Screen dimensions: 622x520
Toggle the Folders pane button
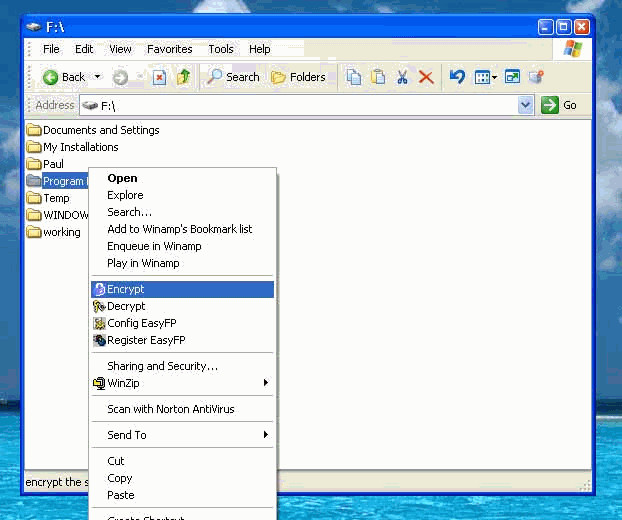click(298, 77)
